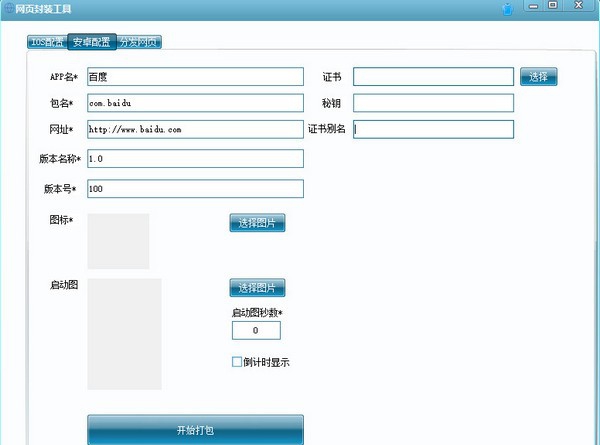Close the 网页封装工具 window
The image size is (600, 445).
coord(578,5)
